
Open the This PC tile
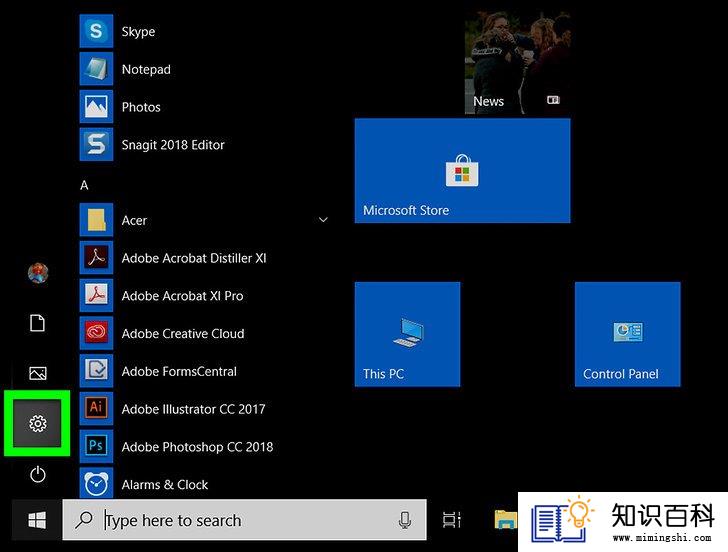(408, 334)
